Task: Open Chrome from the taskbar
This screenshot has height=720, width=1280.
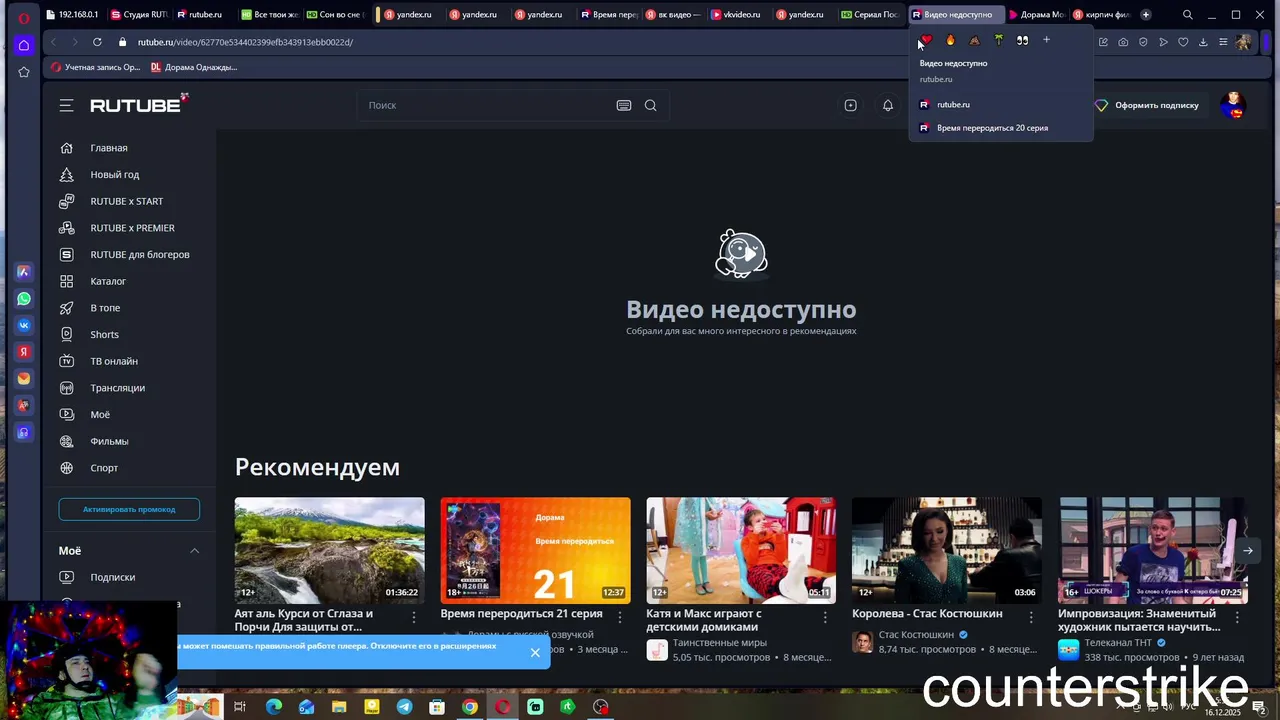Action: pos(470,707)
